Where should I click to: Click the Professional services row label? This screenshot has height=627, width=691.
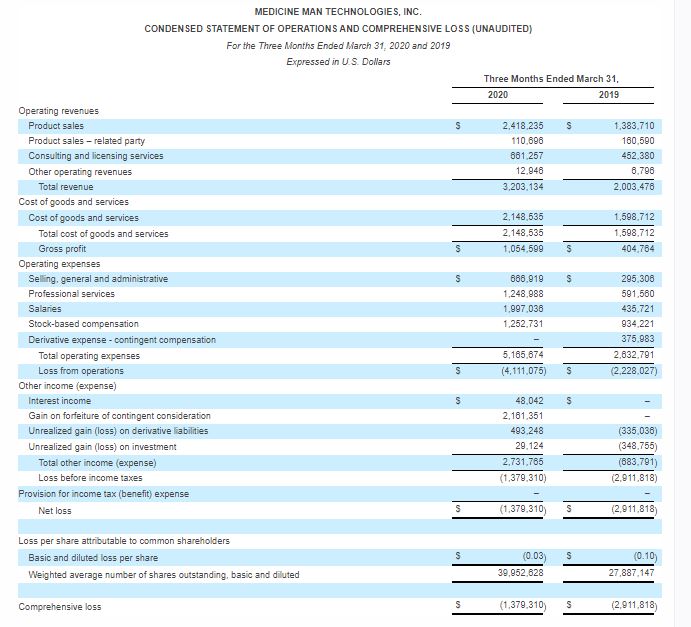(x=71, y=294)
